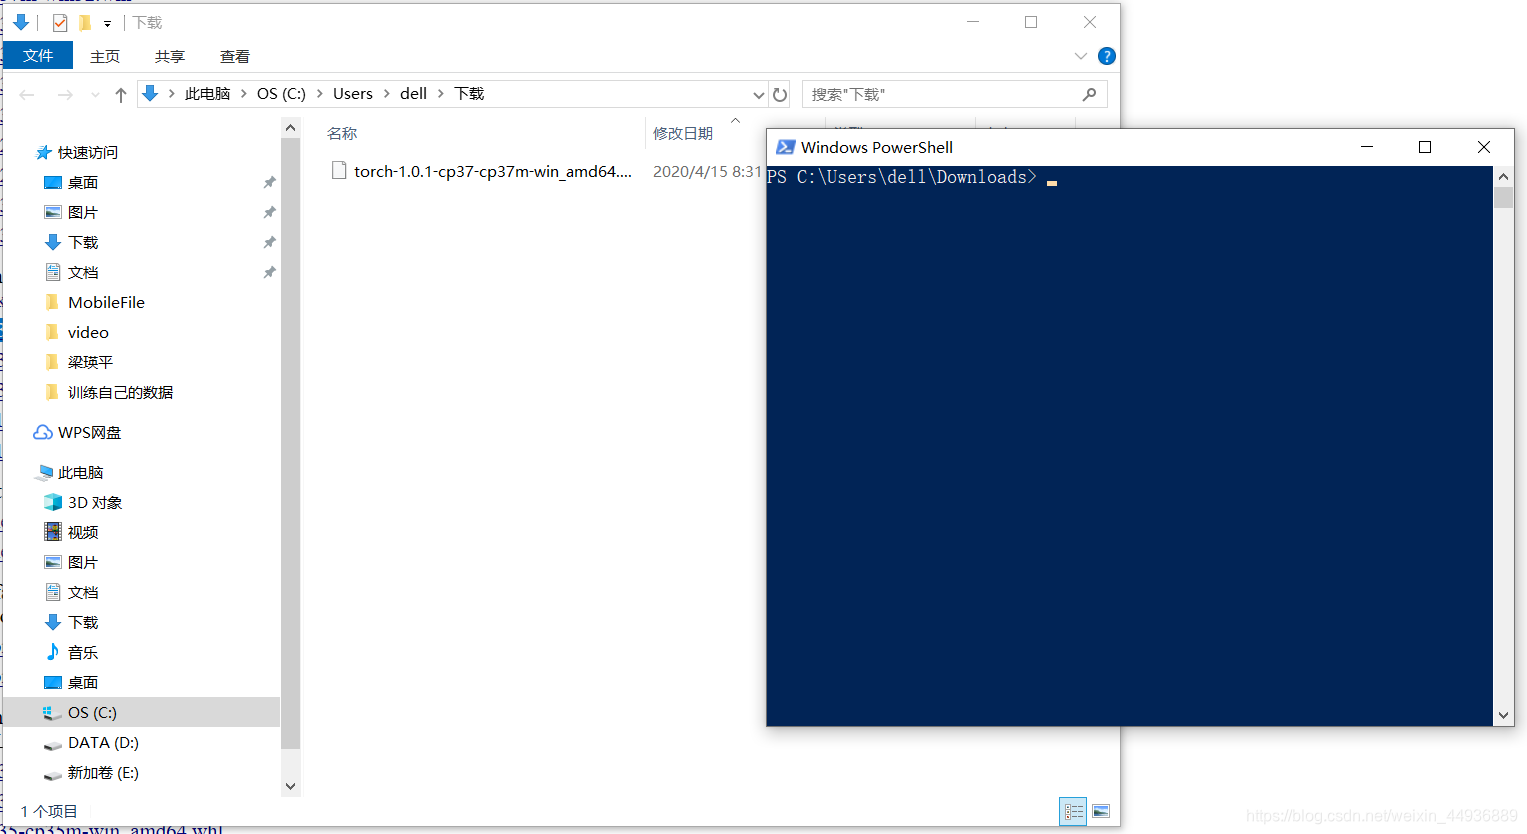Switch to the 共享 ribbon tab

(170, 57)
